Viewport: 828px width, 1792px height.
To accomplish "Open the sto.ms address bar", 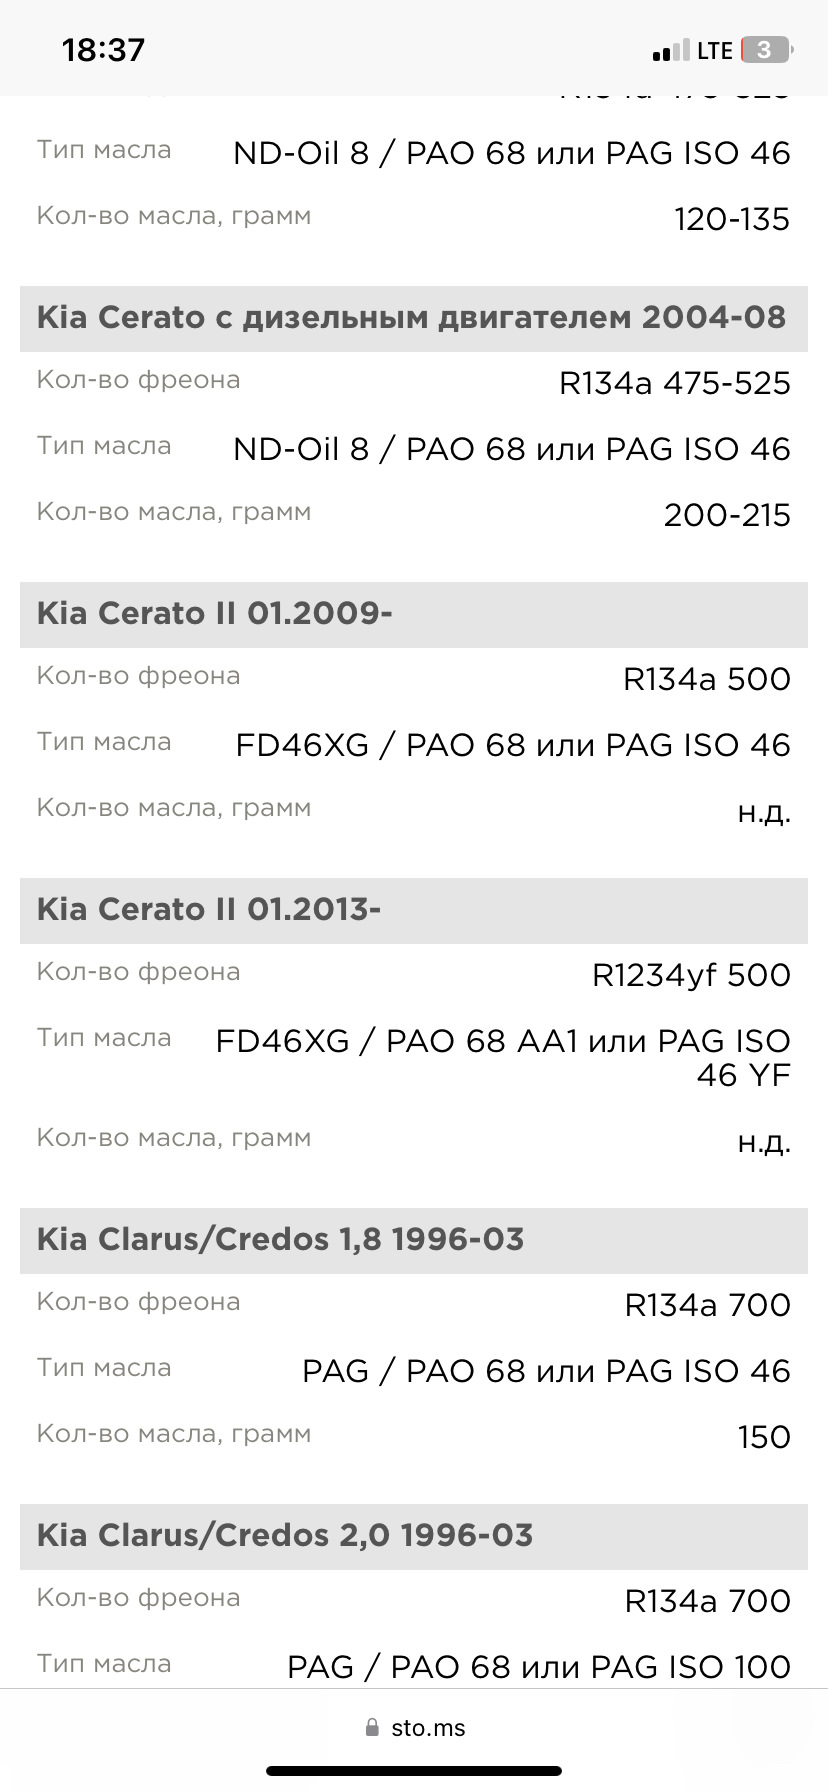I will (414, 1727).
